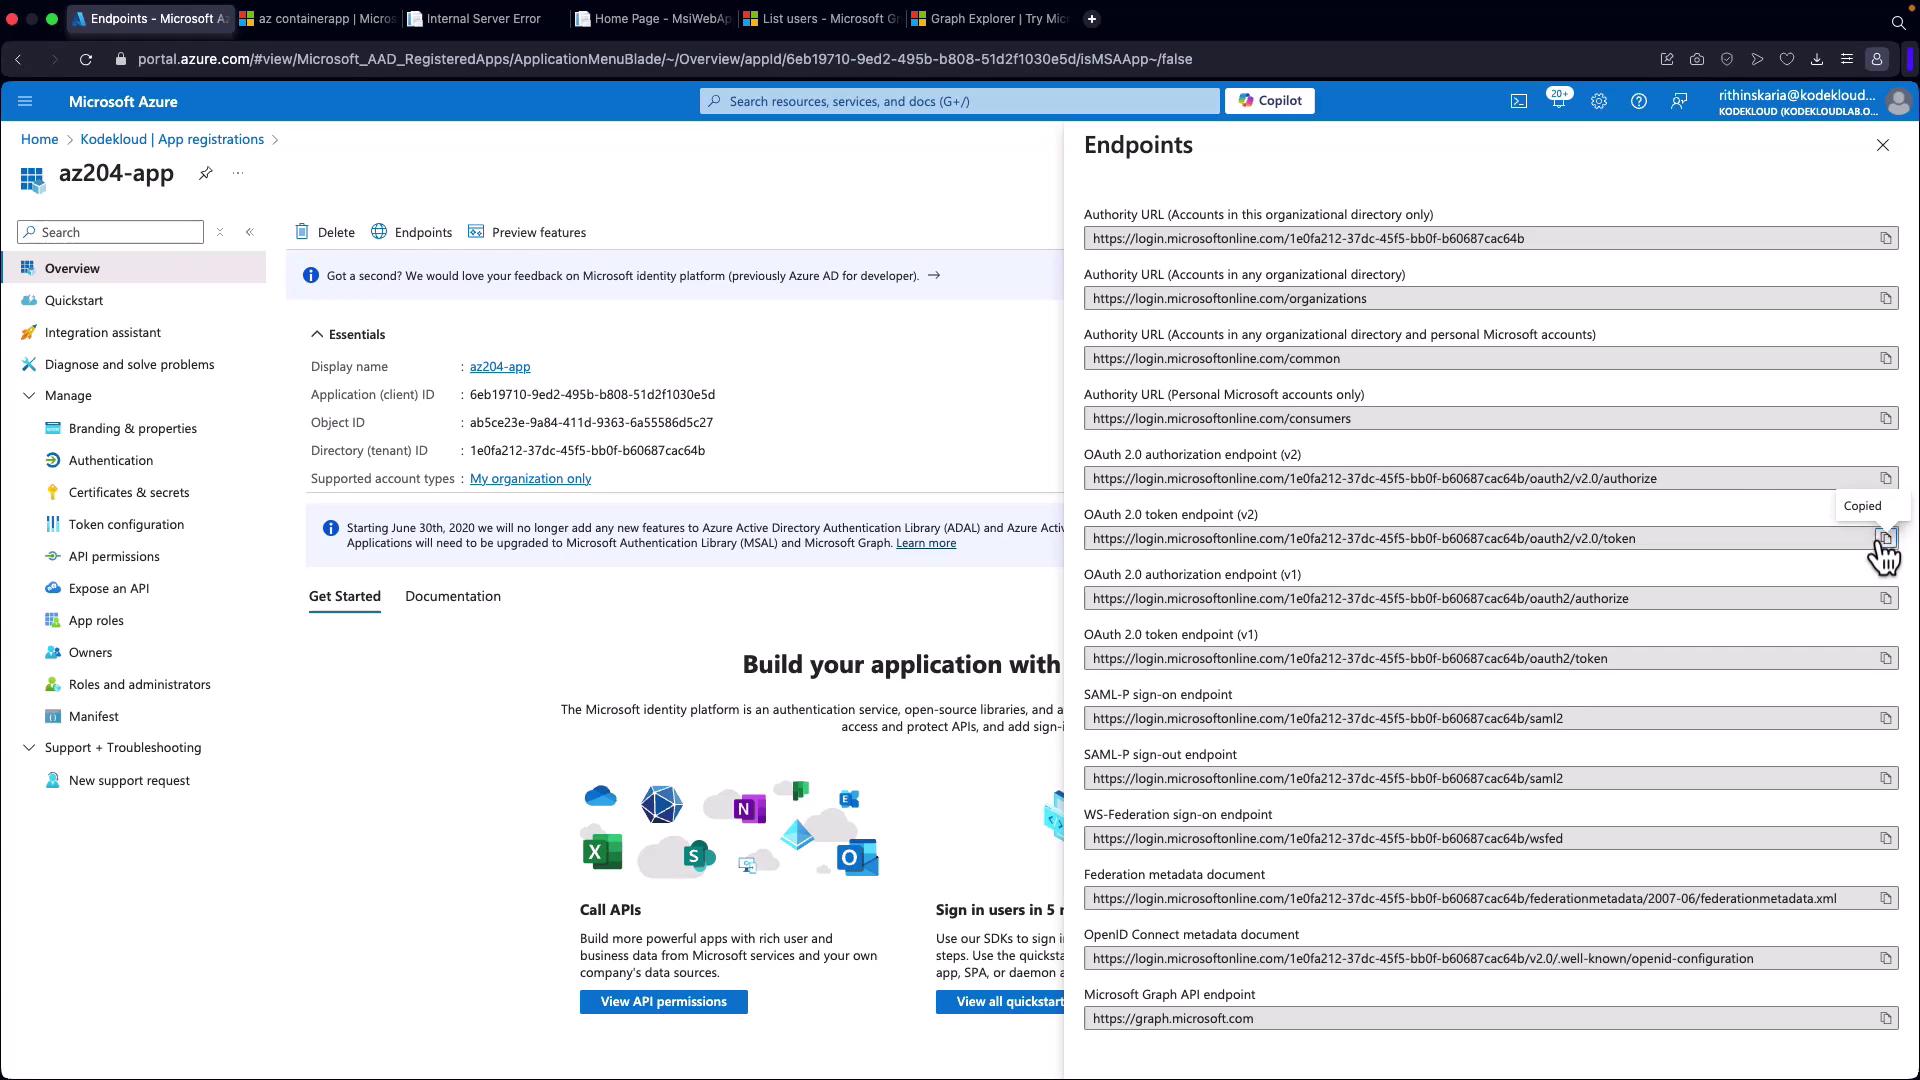This screenshot has height=1080, width=1920.
Task: Collapse the left navigation pane
Action: pyautogui.click(x=250, y=232)
